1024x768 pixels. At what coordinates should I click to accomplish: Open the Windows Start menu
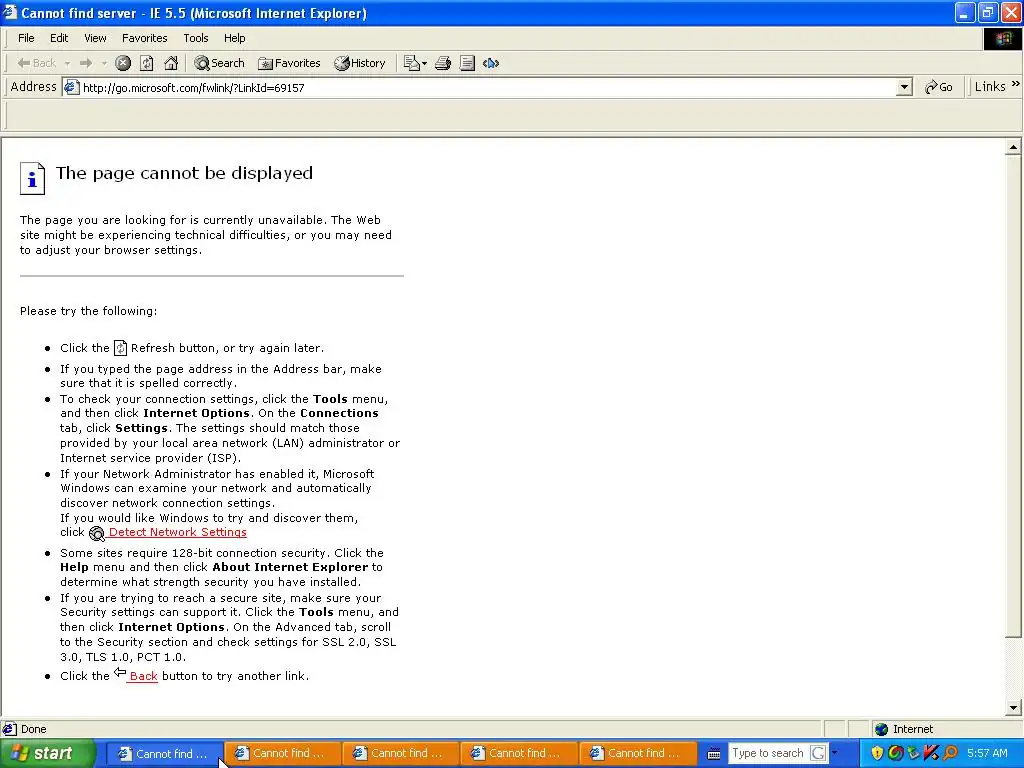(48, 754)
